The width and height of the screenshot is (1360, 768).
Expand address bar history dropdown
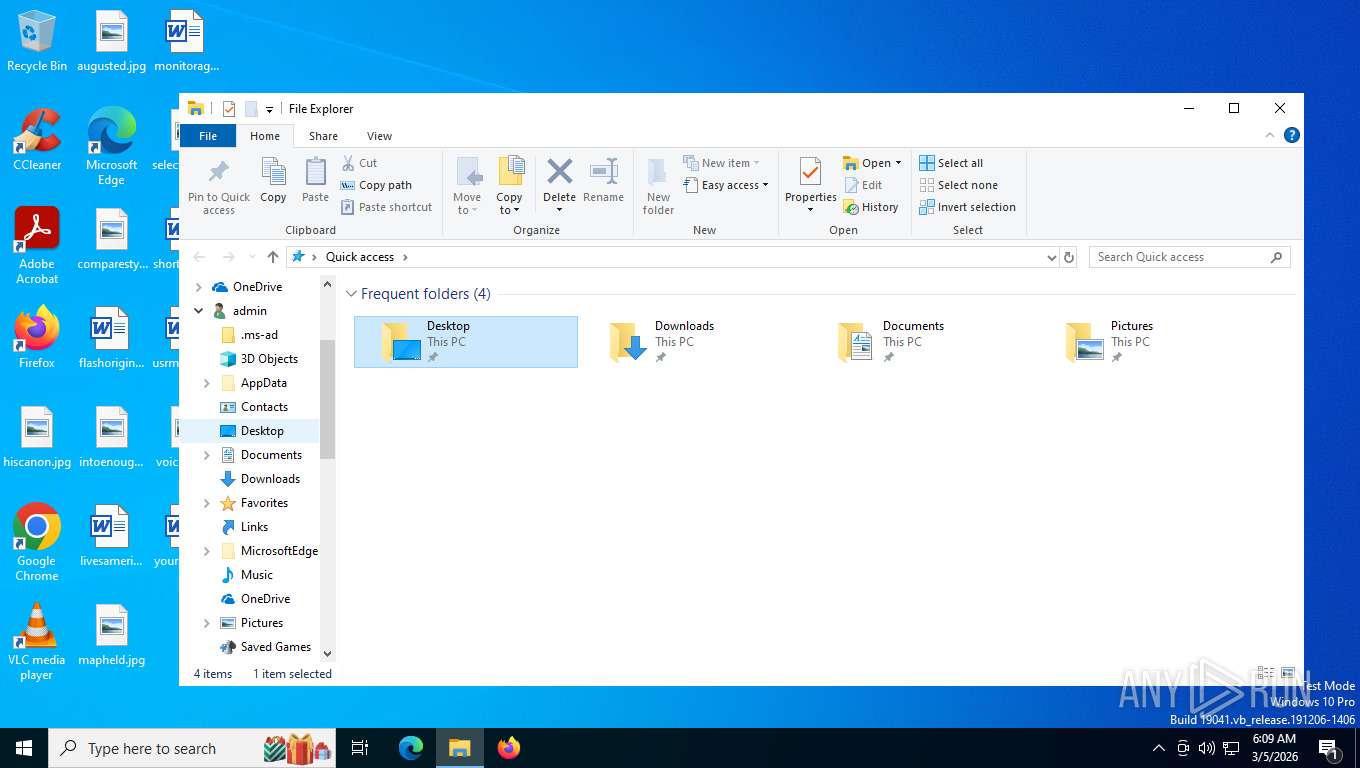coord(1051,257)
